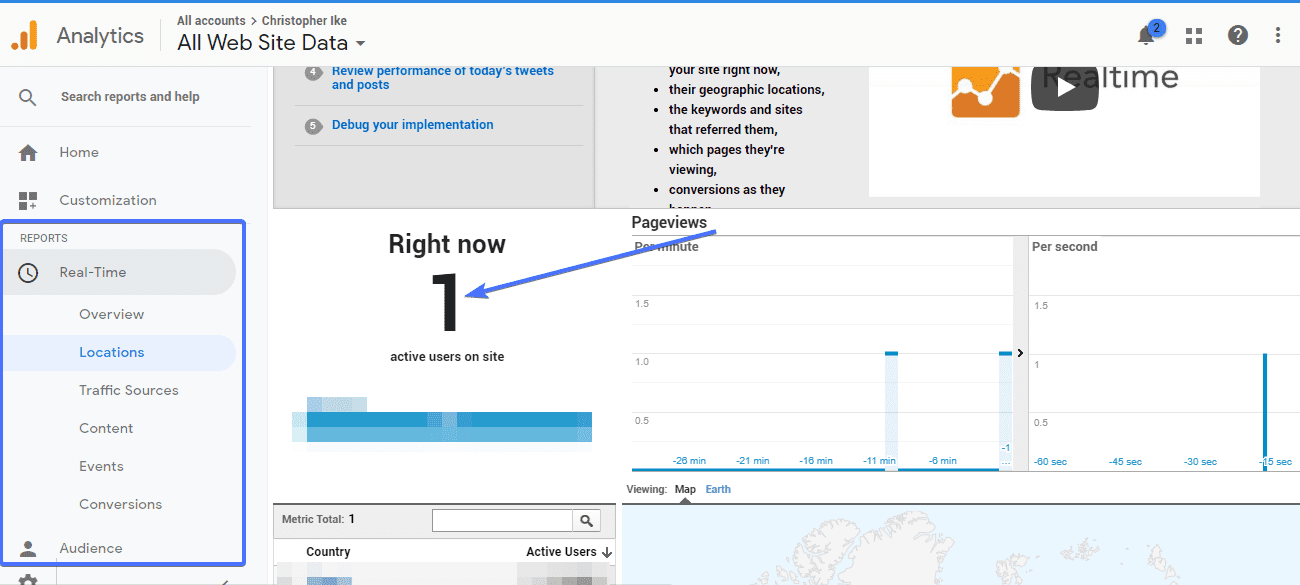This screenshot has height=585, width=1300.
Task: Click the Analytics product name text
Action: click(100, 36)
